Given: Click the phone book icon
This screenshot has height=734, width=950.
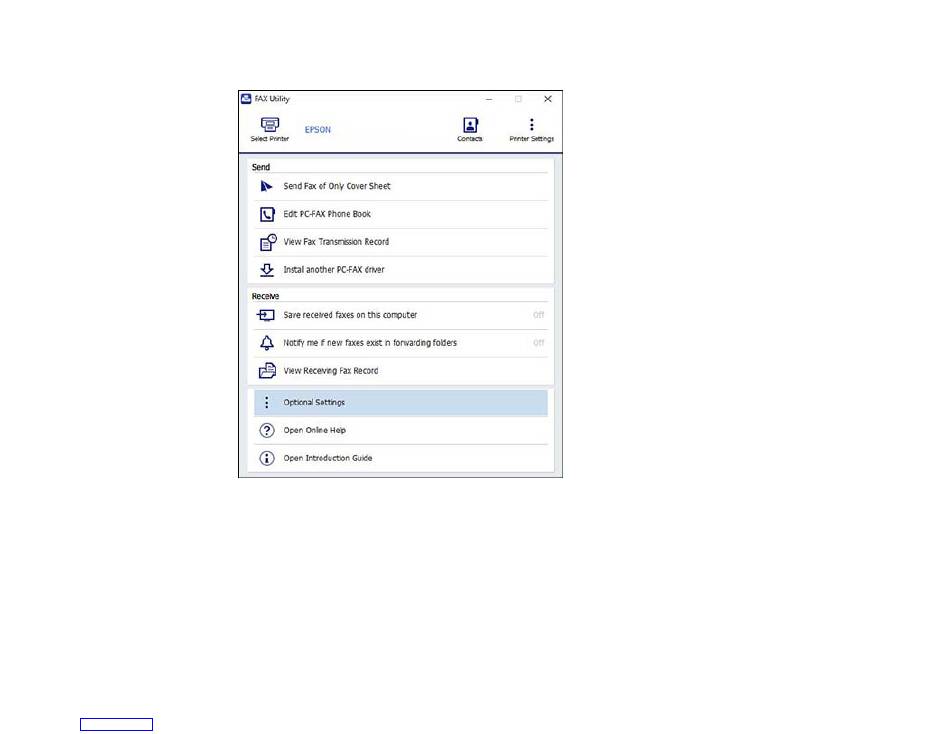Looking at the screenshot, I should tap(267, 214).
